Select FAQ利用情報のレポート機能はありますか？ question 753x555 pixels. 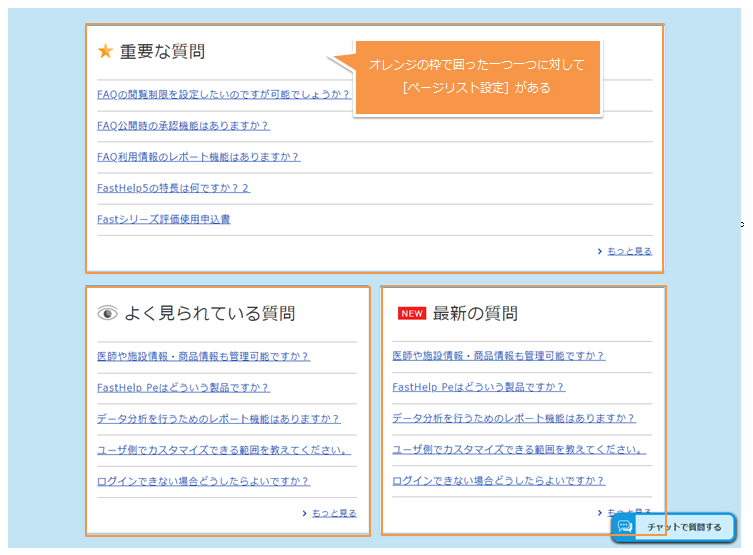click(198, 157)
